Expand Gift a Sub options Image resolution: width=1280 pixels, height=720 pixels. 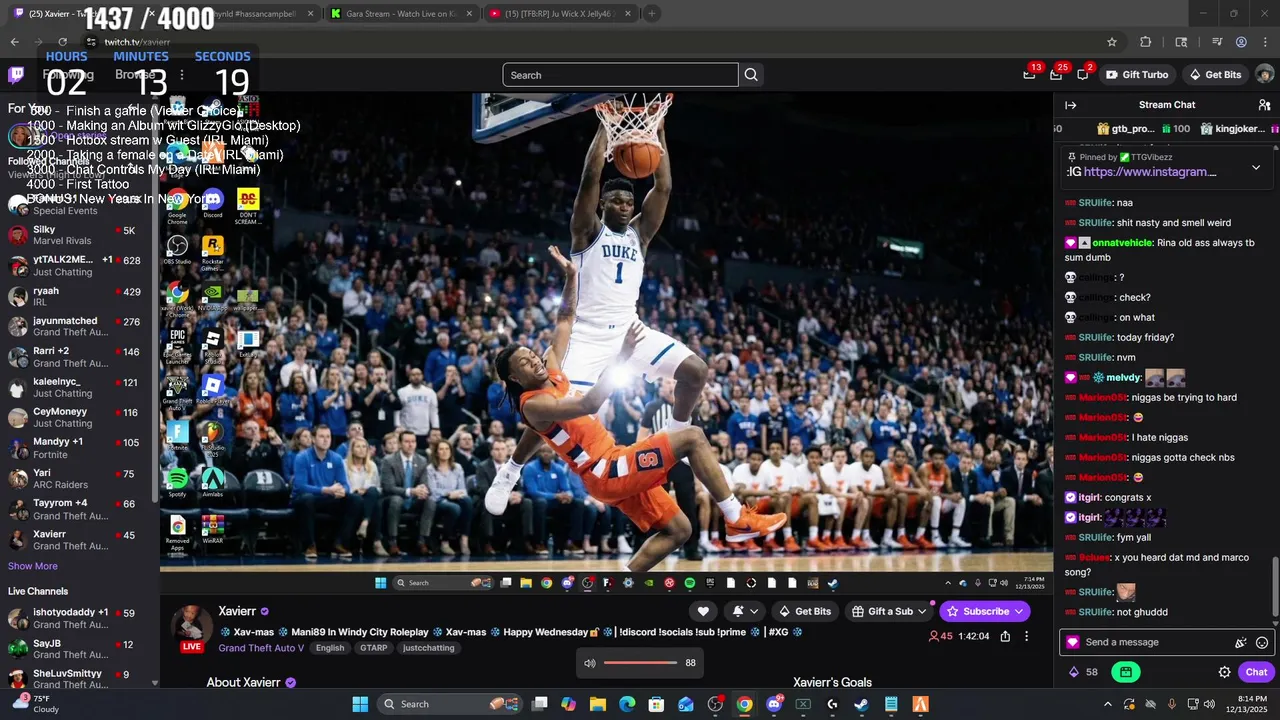[x=922, y=611]
